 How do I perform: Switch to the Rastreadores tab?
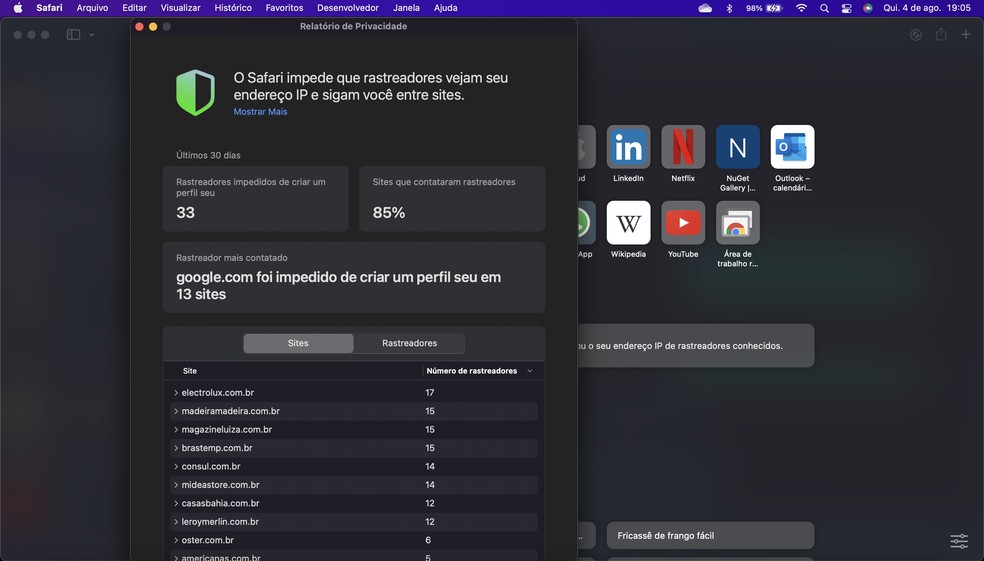click(409, 343)
